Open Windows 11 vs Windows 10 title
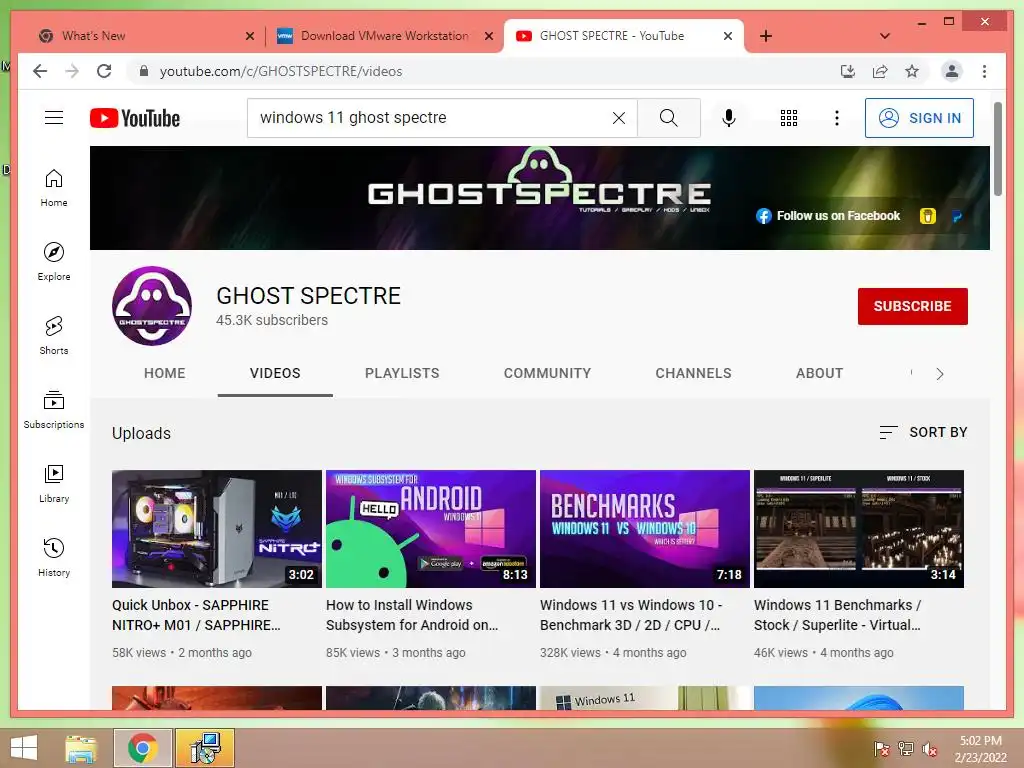The image size is (1024, 768). (x=631, y=615)
